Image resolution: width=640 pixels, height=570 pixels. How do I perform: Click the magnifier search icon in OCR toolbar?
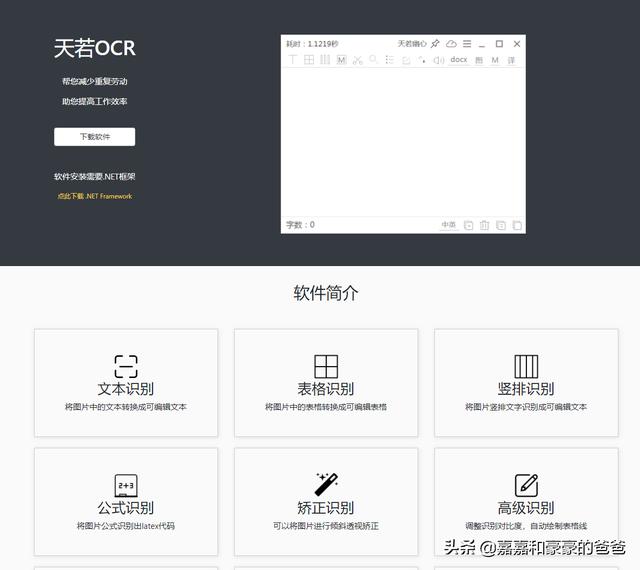click(373, 60)
